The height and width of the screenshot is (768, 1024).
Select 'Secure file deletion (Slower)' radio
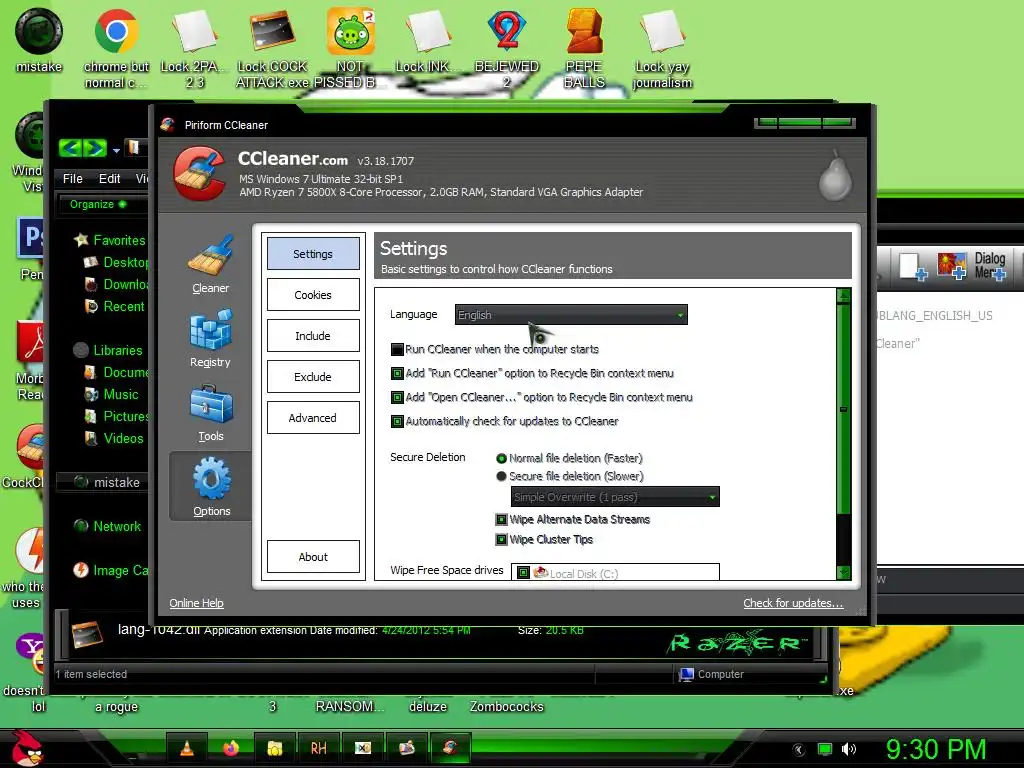(x=502, y=476)
